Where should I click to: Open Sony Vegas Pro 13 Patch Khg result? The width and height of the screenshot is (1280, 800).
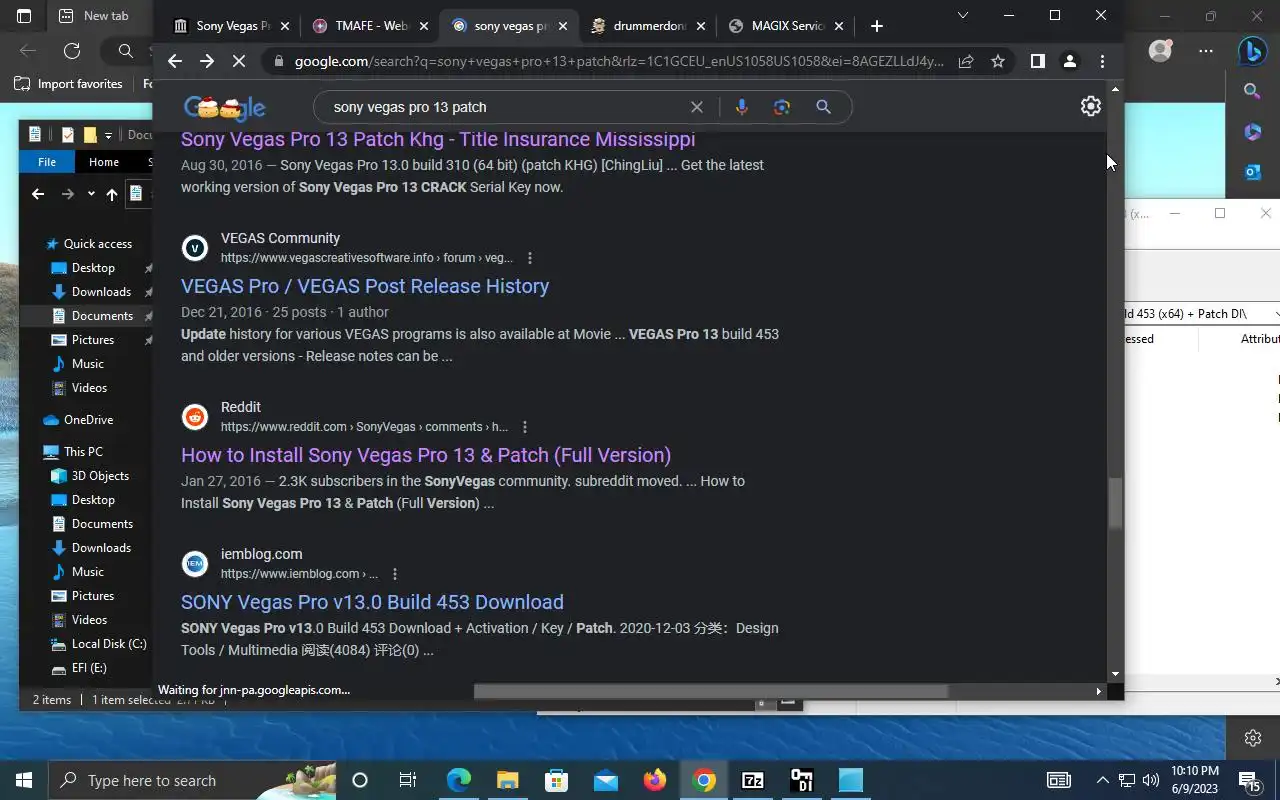point(438,139)
